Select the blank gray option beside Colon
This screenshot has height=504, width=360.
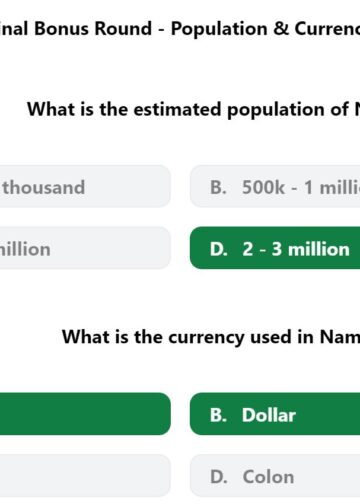(x=85, y=476)
